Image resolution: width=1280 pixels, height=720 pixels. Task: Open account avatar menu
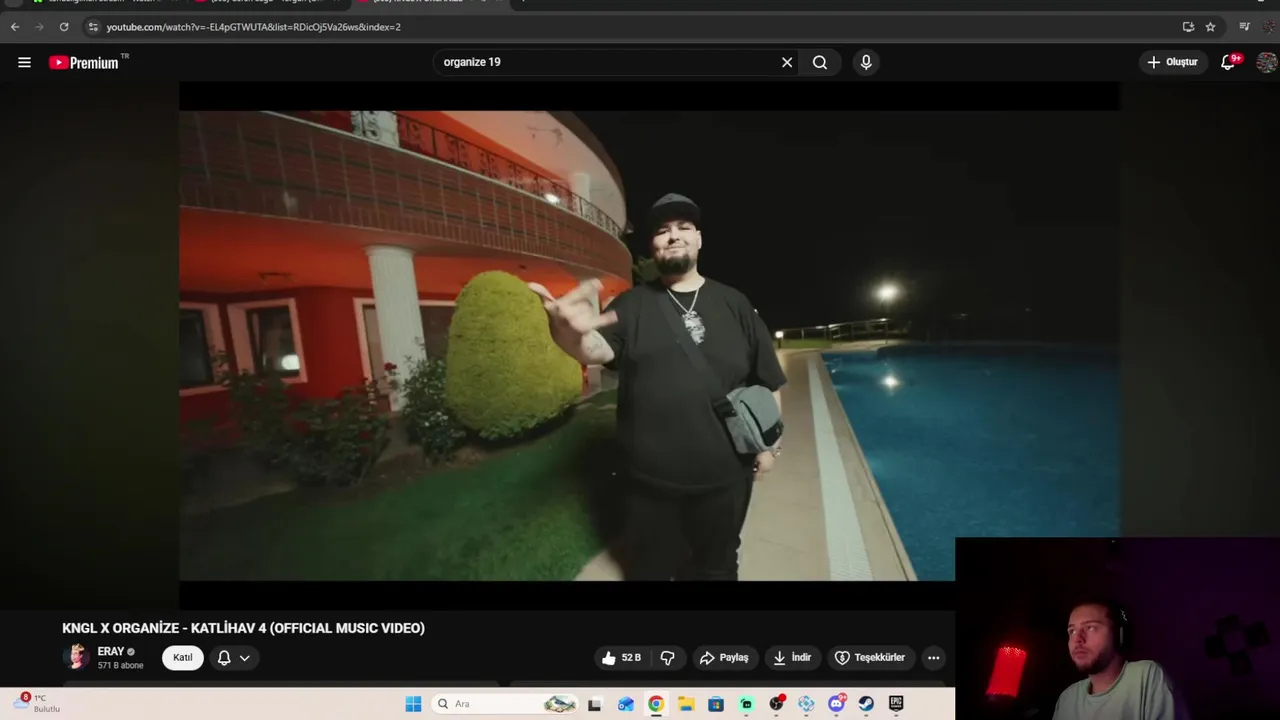(x=1267, y=62)
